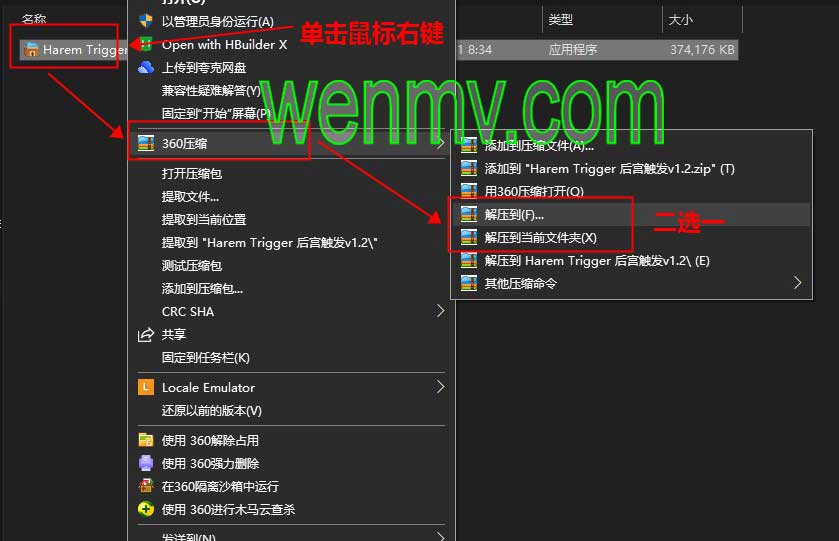Click the 360木马云查杀 scan icon
The image size is (839, 541).
coord(146,509)
